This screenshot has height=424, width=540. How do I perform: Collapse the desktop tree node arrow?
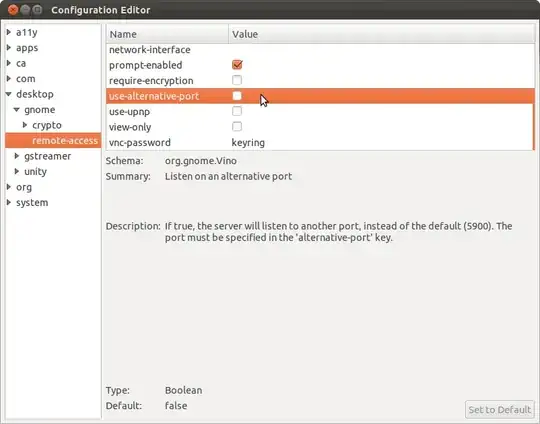tap(9, 94)
